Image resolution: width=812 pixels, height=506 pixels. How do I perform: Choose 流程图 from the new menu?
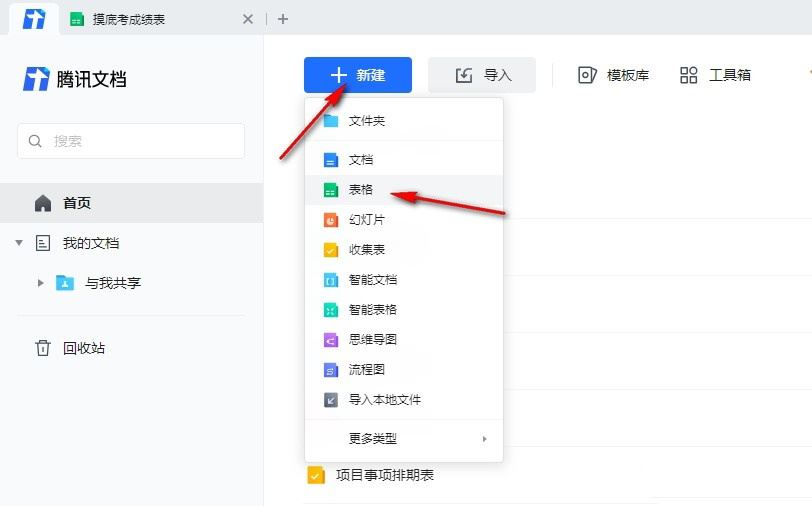point(404,369)
